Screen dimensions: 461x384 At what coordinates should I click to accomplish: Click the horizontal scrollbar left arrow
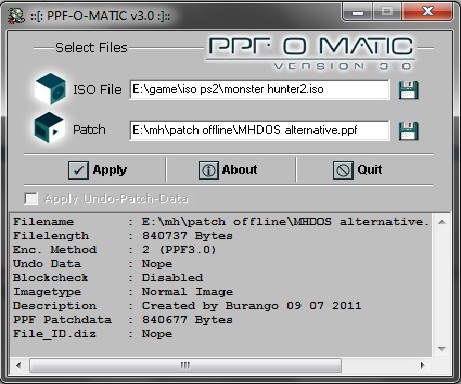(19, 365)
